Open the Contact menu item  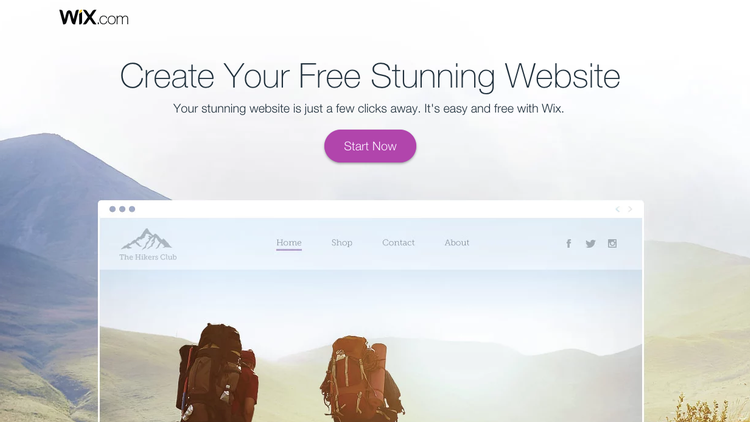[398, 243]
